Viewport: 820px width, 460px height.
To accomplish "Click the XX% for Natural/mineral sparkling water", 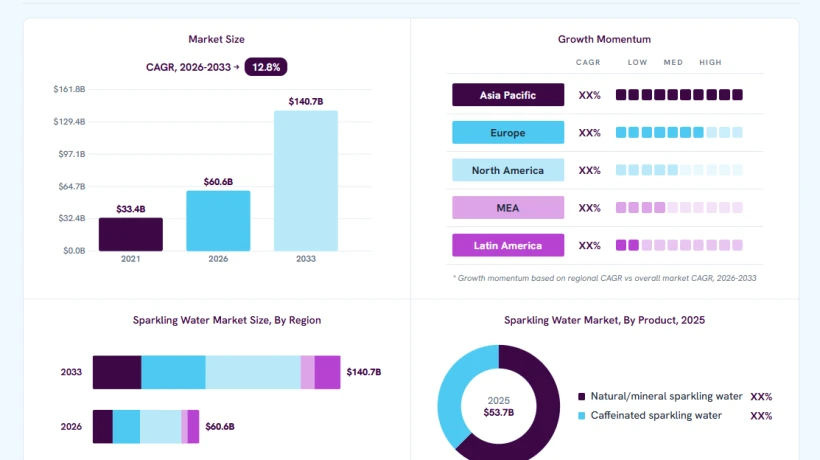I will click(761, 397).
